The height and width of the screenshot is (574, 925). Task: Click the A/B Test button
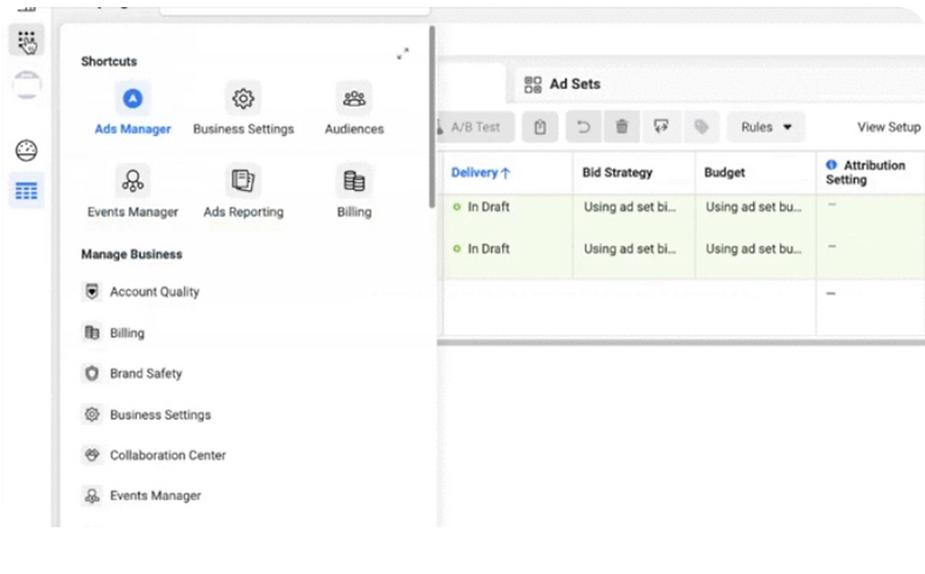coord(475,127)
